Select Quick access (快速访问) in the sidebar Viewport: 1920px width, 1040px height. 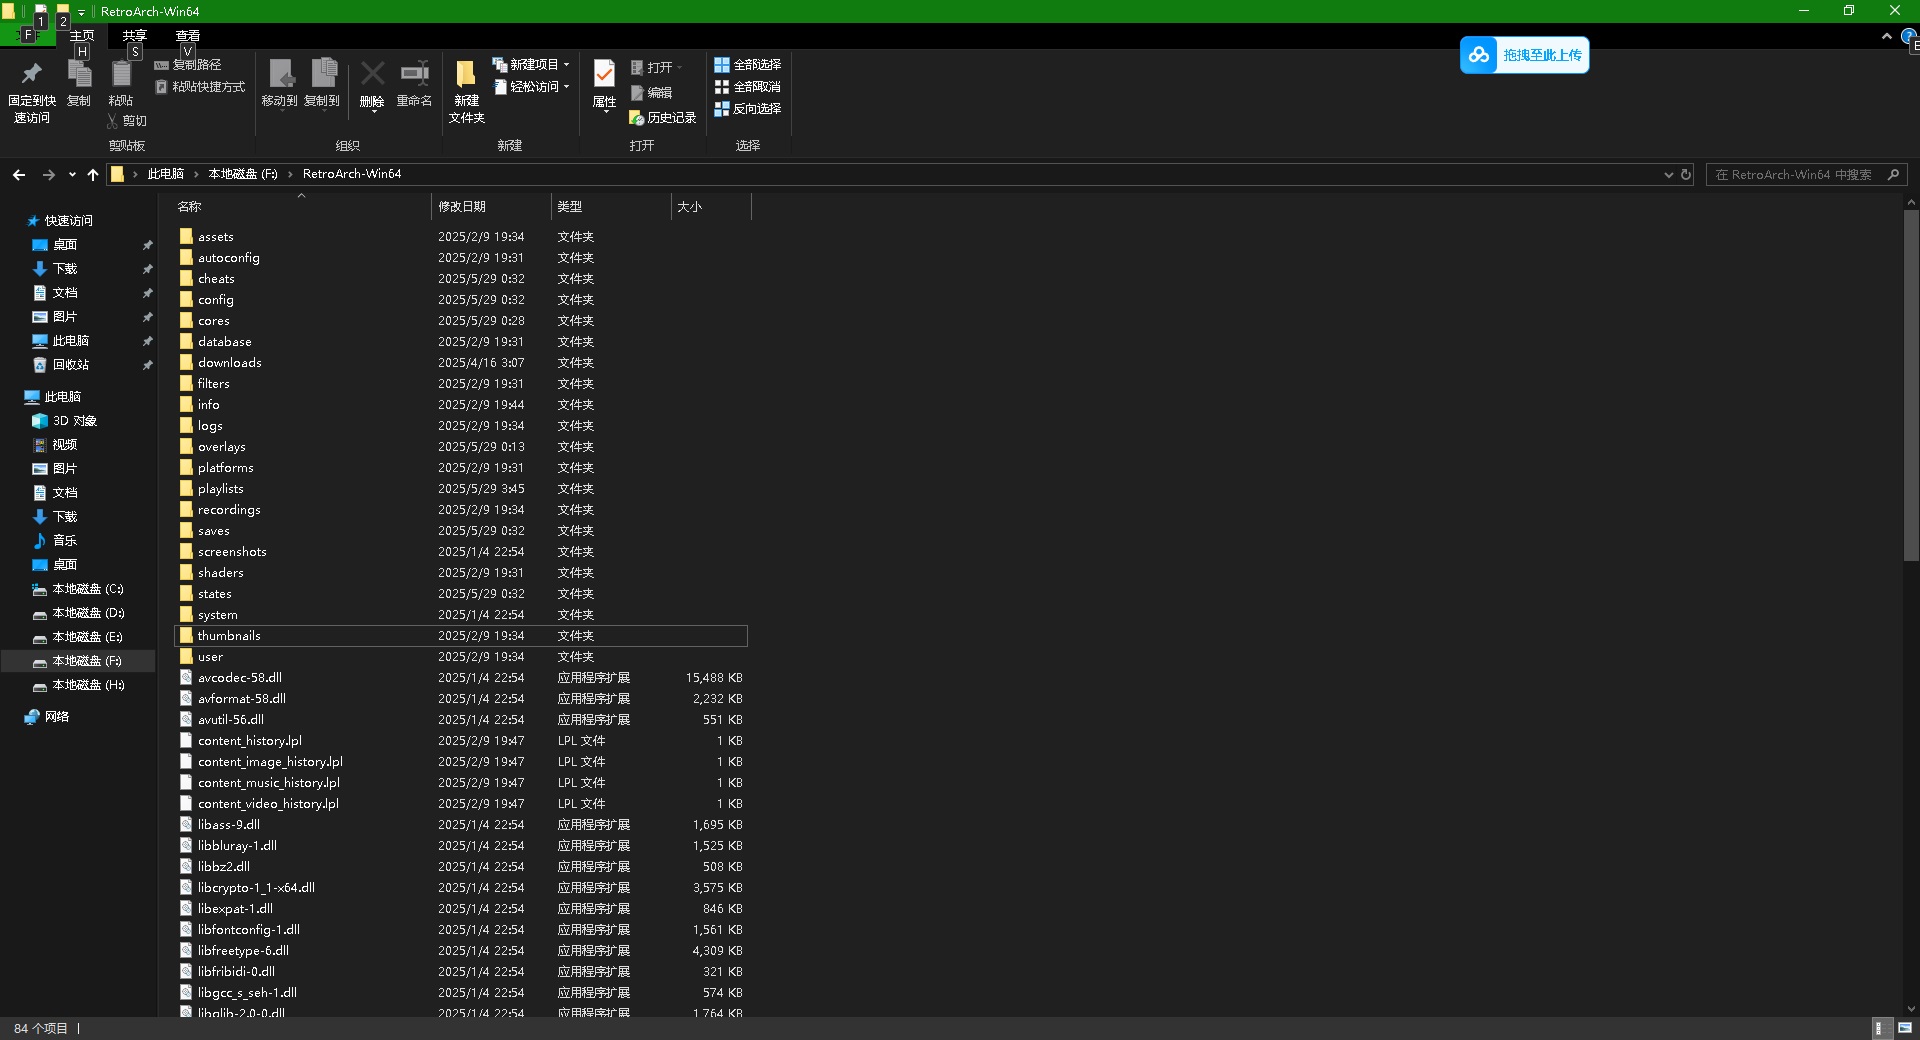68,221
